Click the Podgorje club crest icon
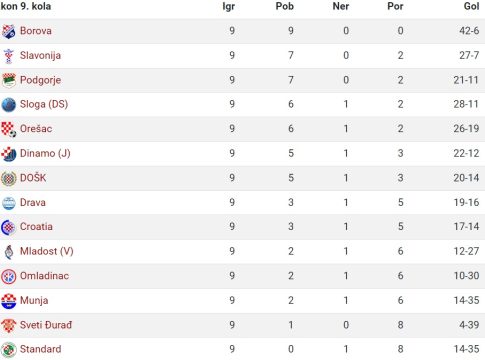485x360 pixels. pyautogui.click(x=9, y=80)
